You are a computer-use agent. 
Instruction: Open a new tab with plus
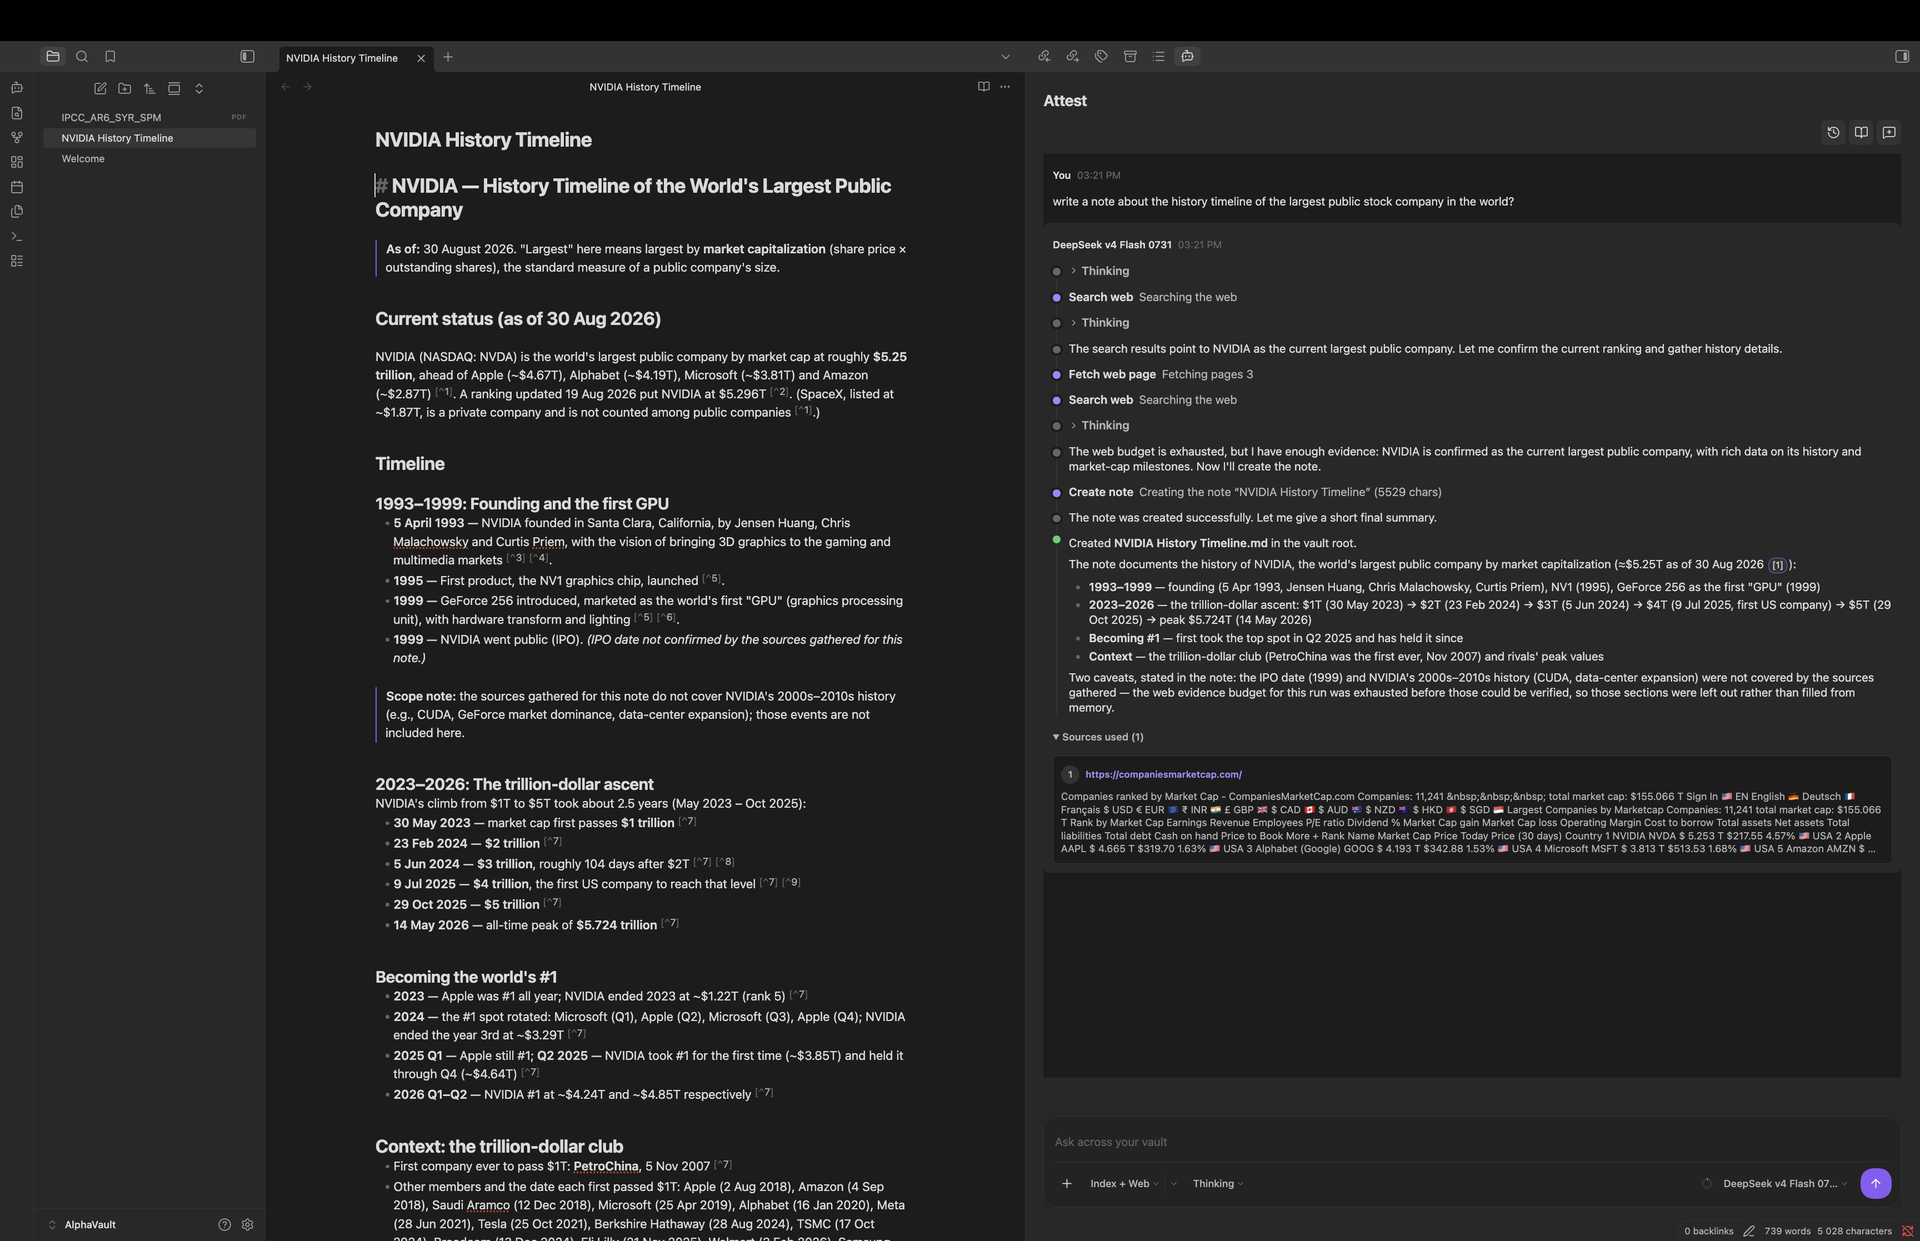click(448, 57)
